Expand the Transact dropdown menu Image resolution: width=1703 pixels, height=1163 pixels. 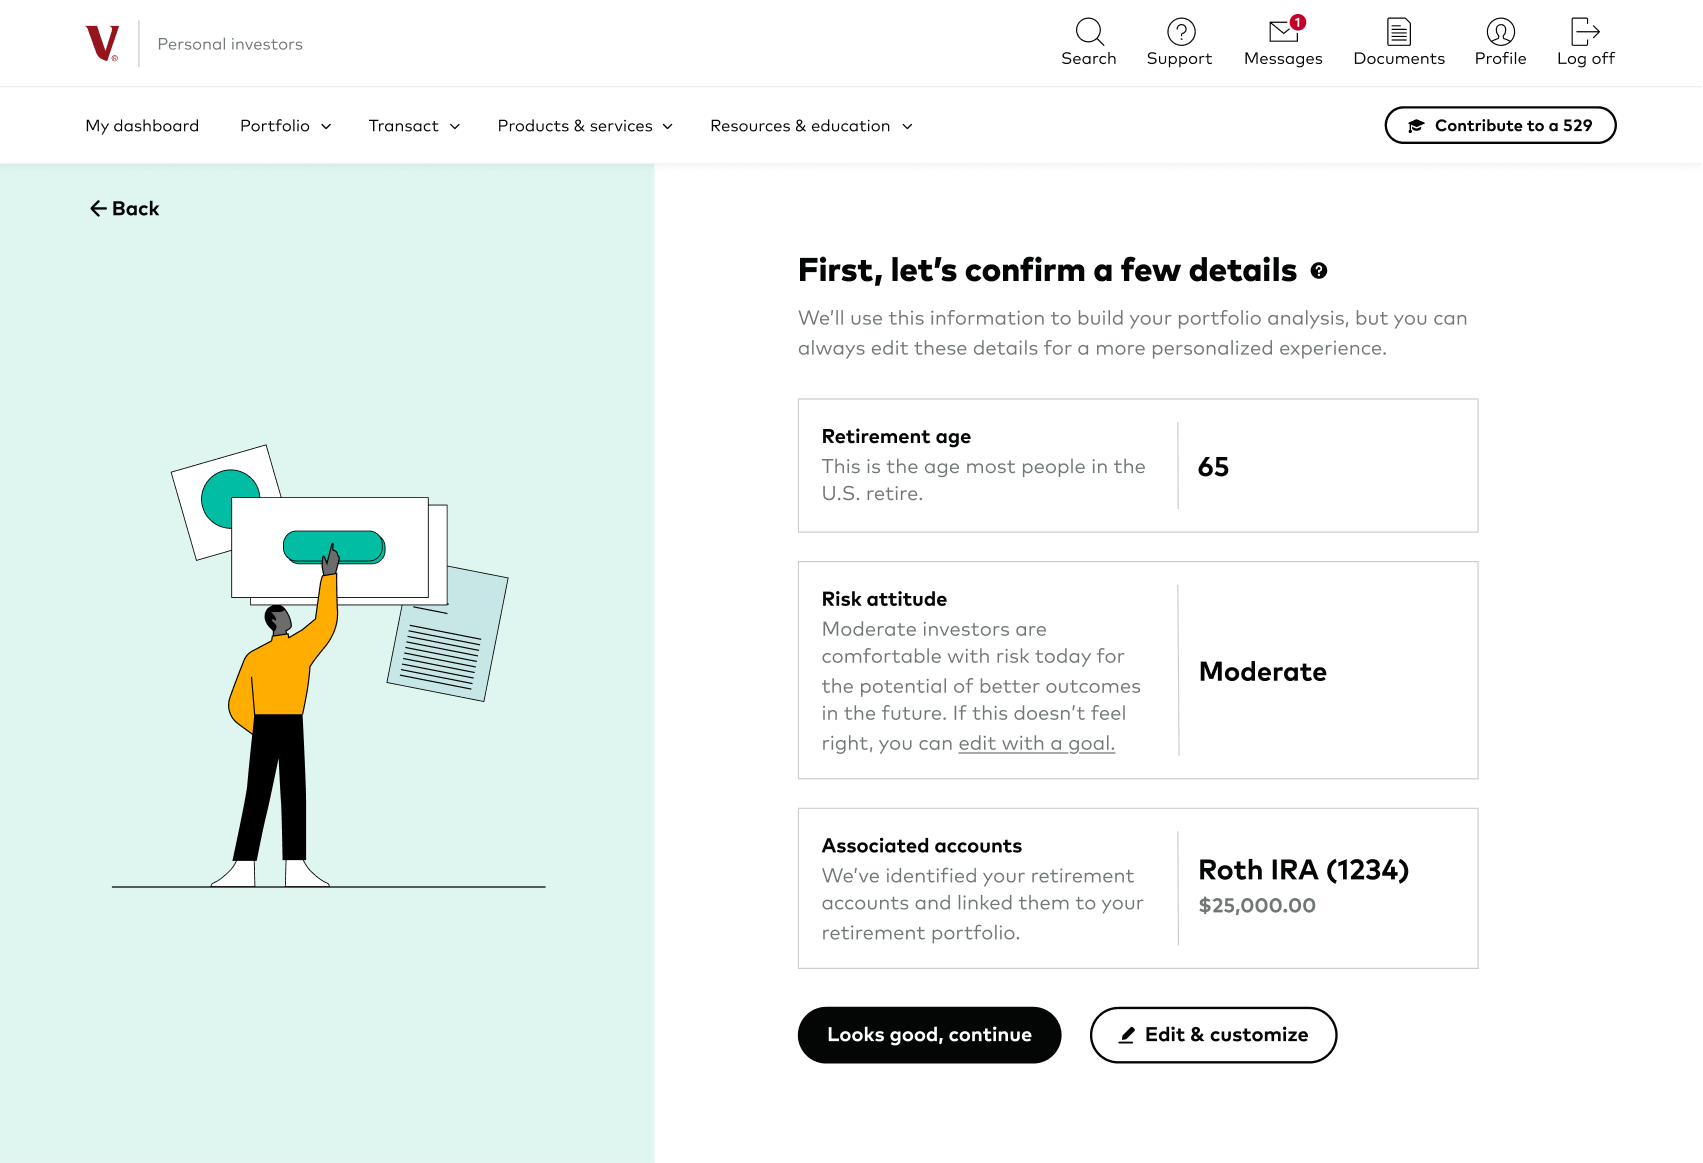pos(414,126)
